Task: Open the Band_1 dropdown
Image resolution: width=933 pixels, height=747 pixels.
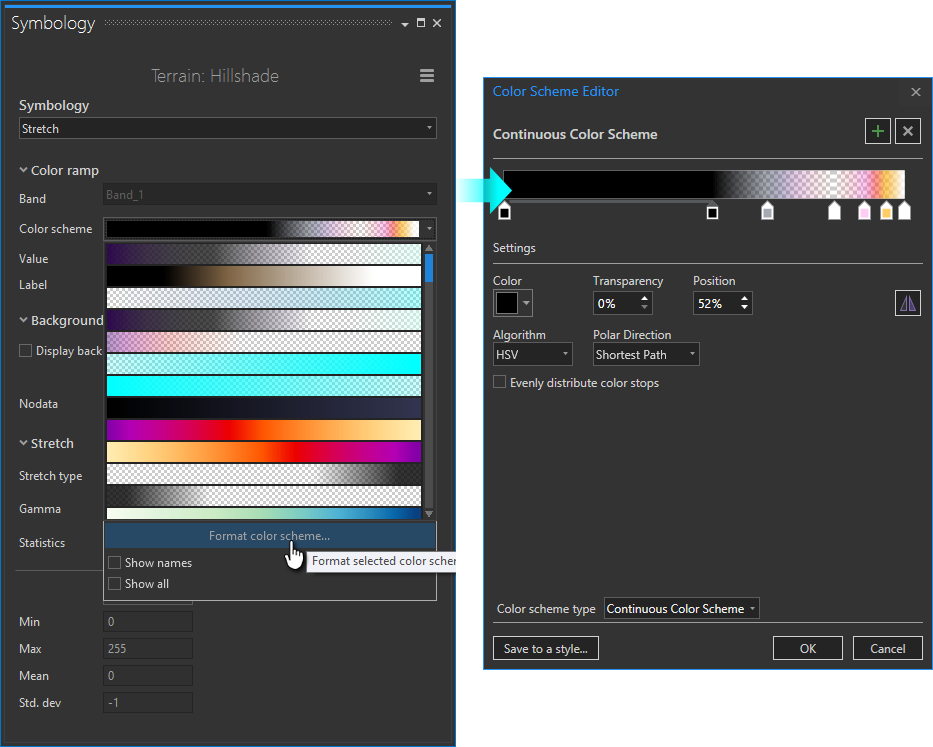Action: (270, 195)
